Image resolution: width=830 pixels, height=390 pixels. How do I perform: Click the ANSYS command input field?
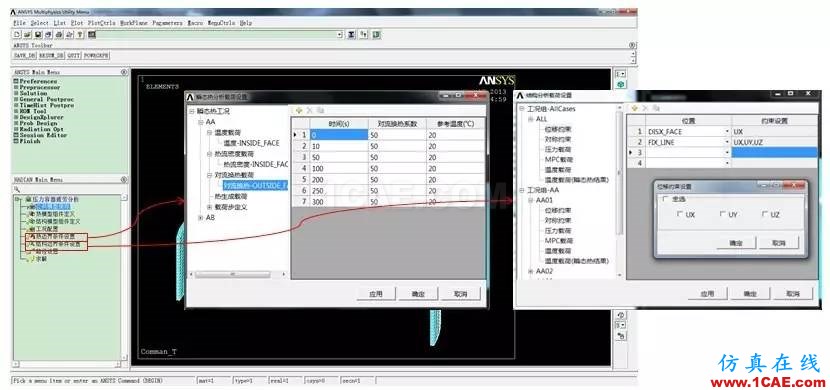pos(216,34)
